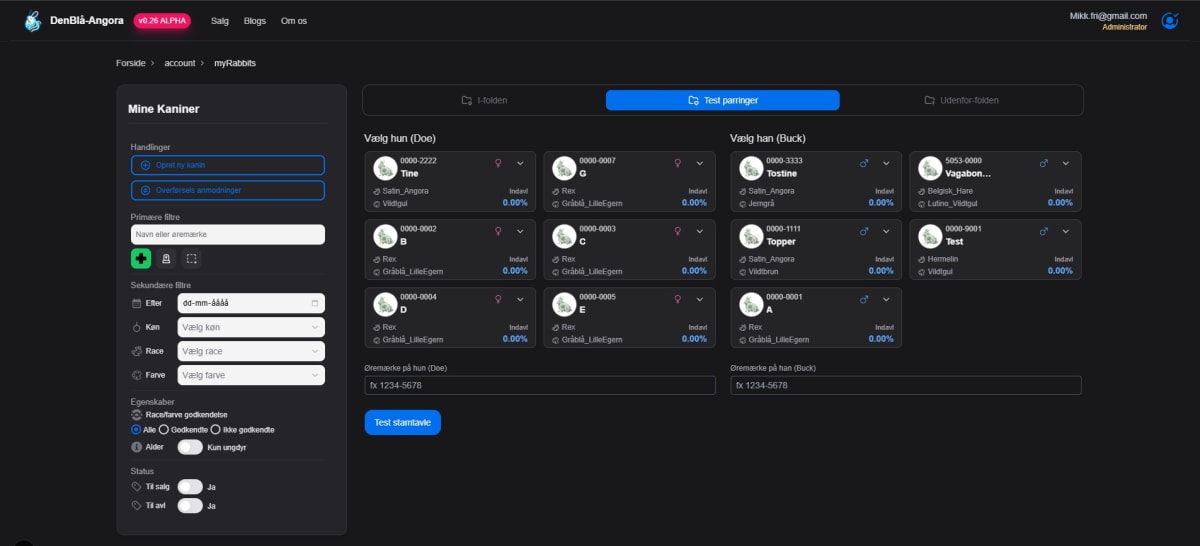Click the gender icon beside Køn filter
Viewport: 1200px width, 546px height.
(137, 327)
